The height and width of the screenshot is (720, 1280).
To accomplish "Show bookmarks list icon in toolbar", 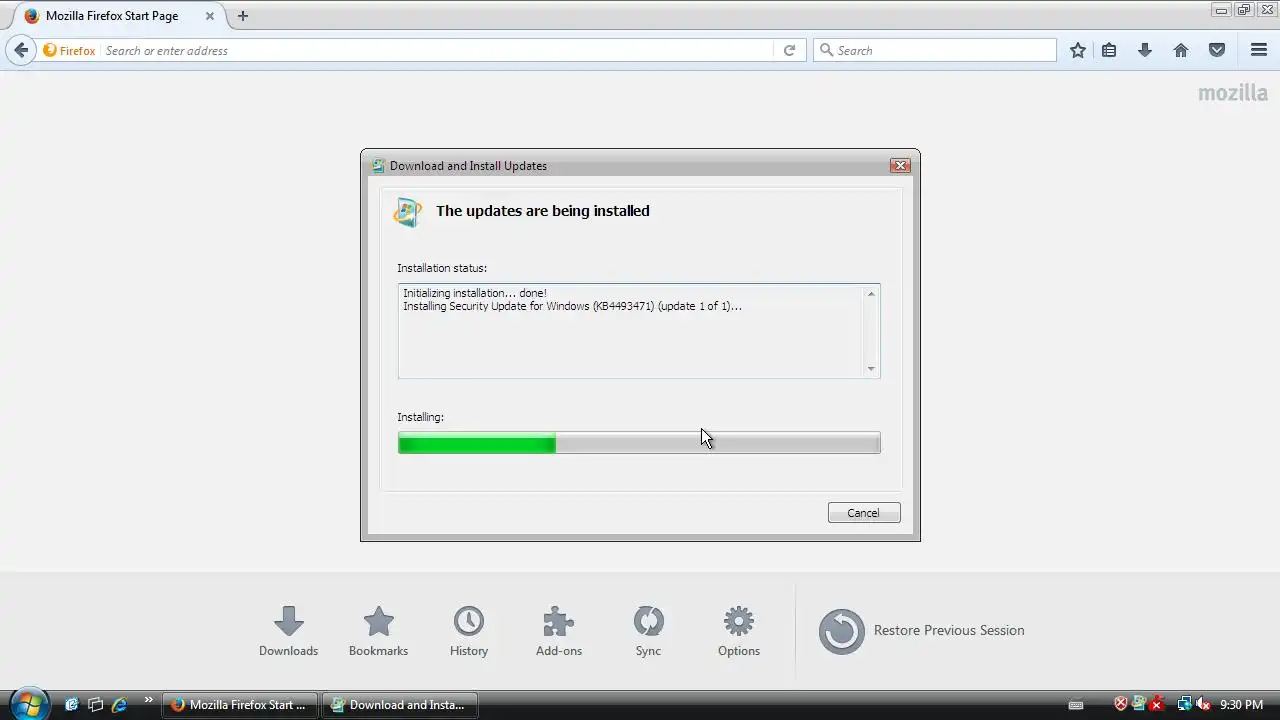I will 1109,50.
